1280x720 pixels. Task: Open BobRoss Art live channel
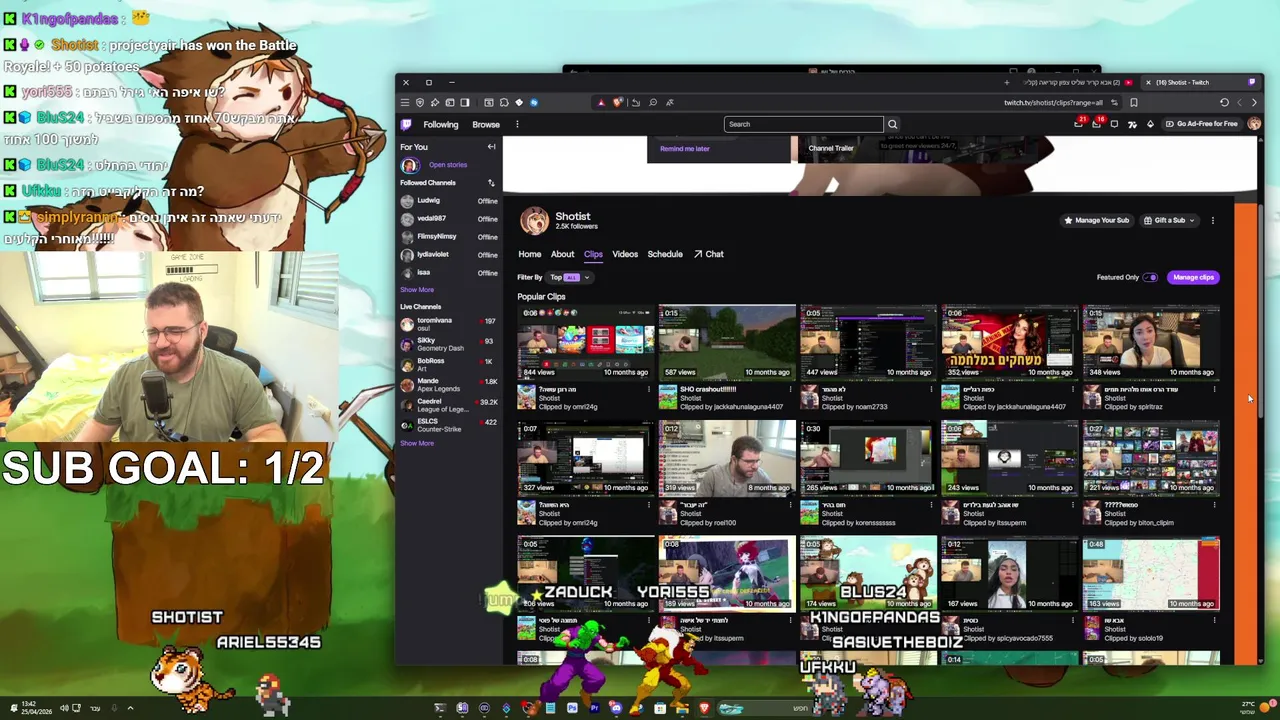pyautogui.click(x=449, y=364)
